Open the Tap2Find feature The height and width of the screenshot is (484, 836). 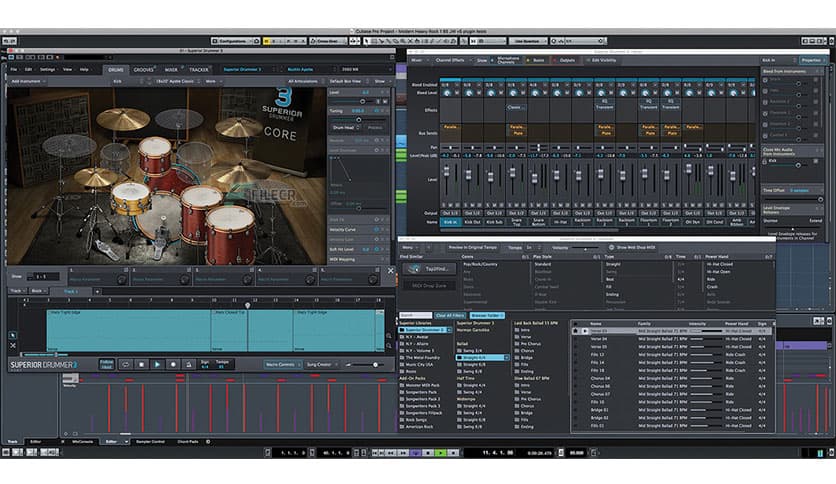coord(429,269)
